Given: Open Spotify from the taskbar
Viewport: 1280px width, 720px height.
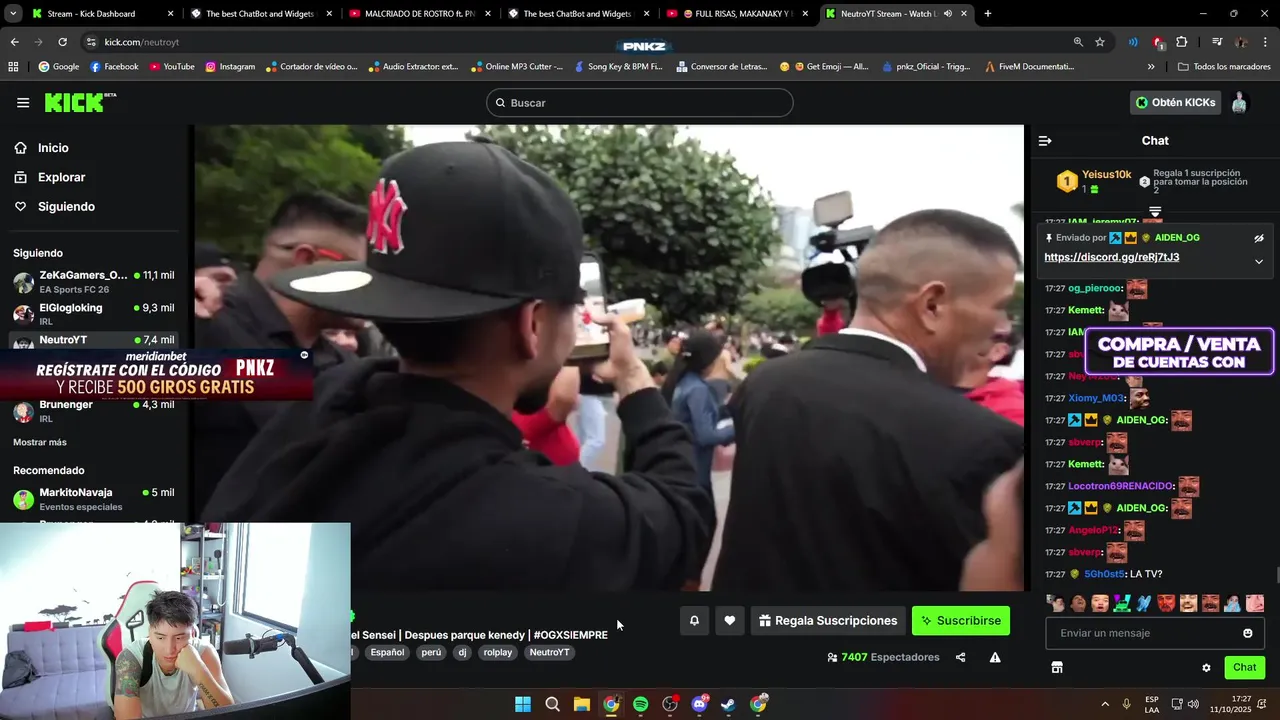Looking at the screenshot, I should pyautogui.click(x=641, y=704).
